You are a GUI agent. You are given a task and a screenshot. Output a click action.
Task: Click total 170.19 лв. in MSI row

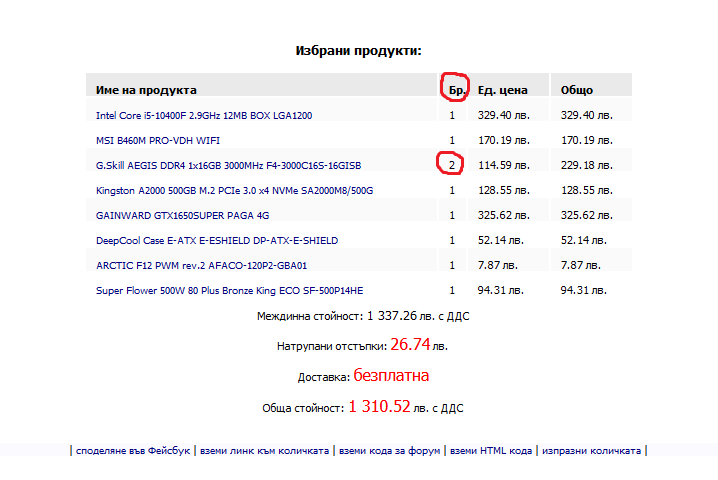pos(587,140)
